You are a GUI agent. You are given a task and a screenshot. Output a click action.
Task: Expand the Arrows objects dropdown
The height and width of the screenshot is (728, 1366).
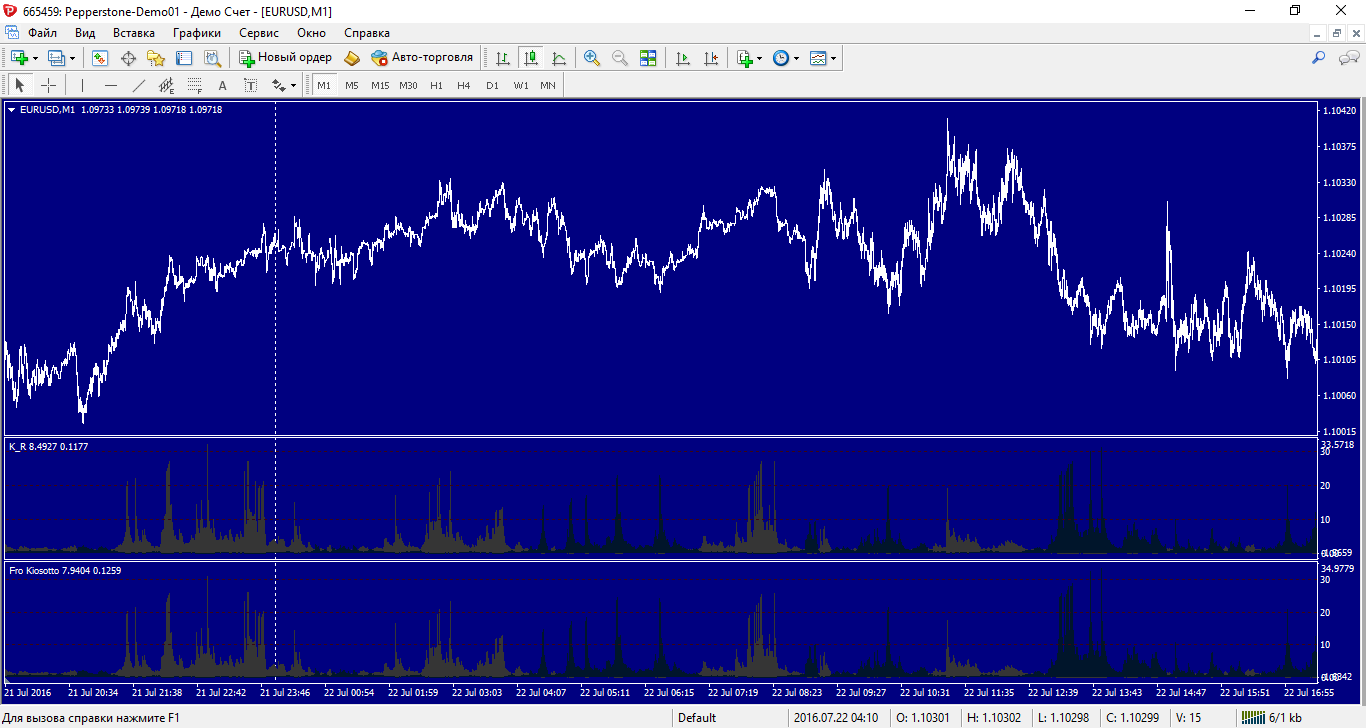(x=292, y=86)
